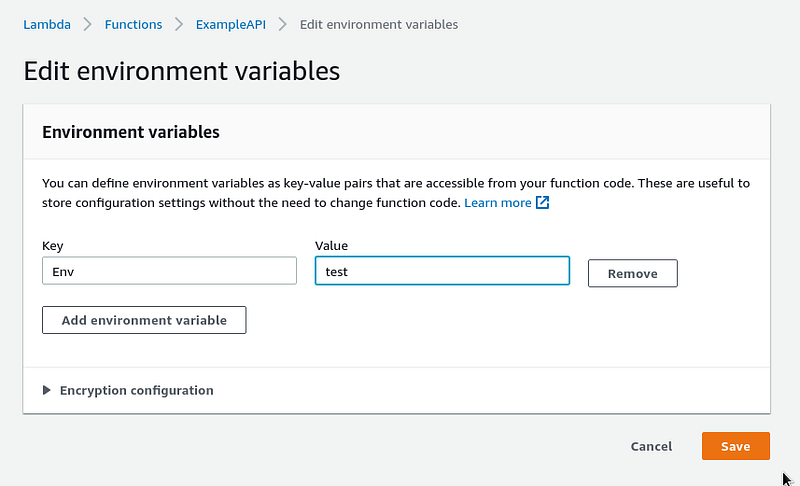Focus the Key field containing Env
Screen dimensions: 800x486
(169, 271)
